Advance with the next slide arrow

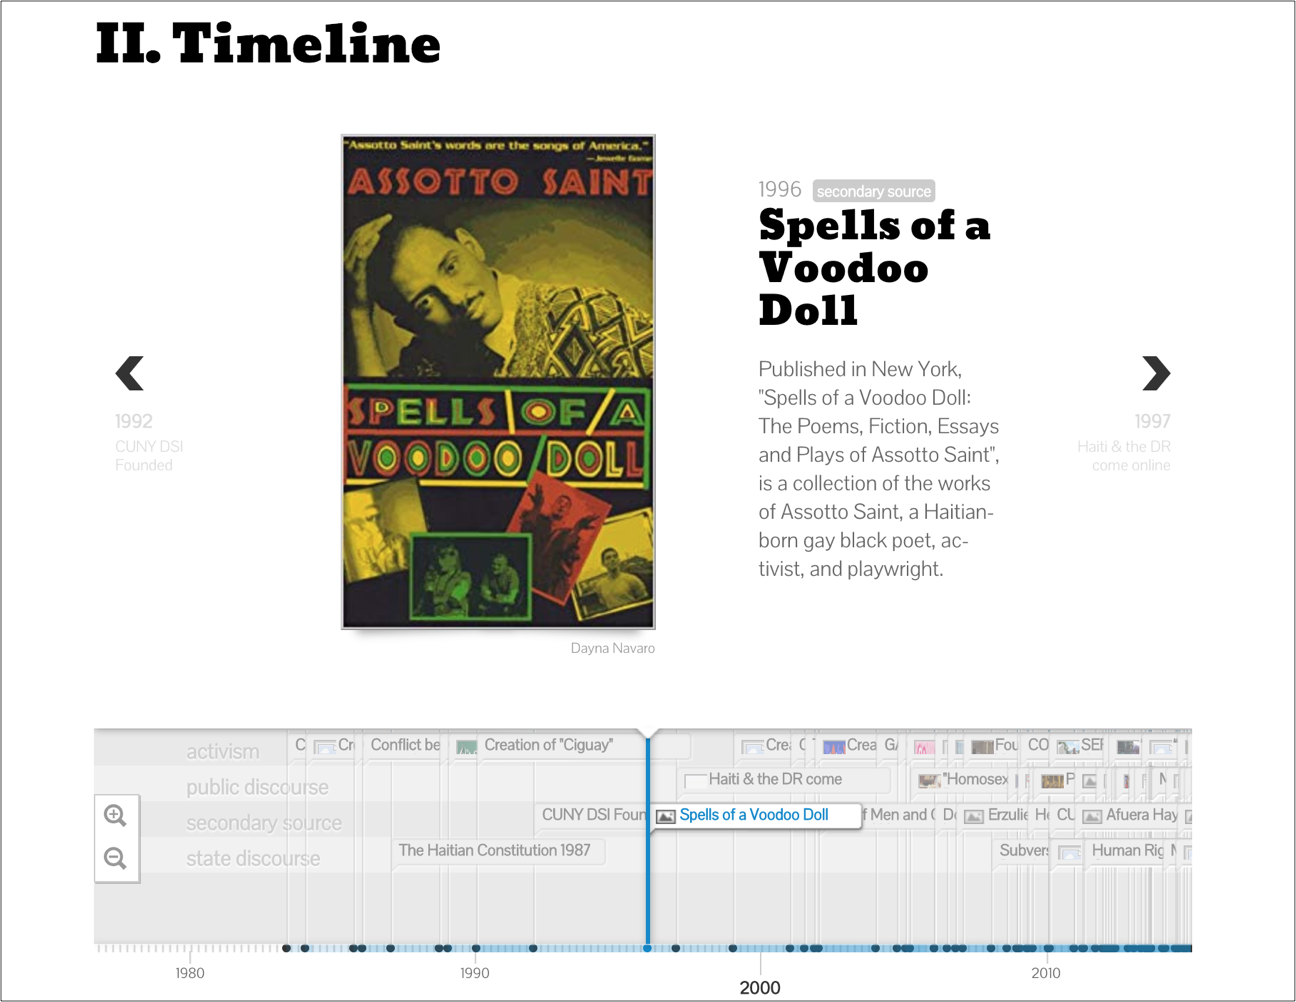point(1155,373)
